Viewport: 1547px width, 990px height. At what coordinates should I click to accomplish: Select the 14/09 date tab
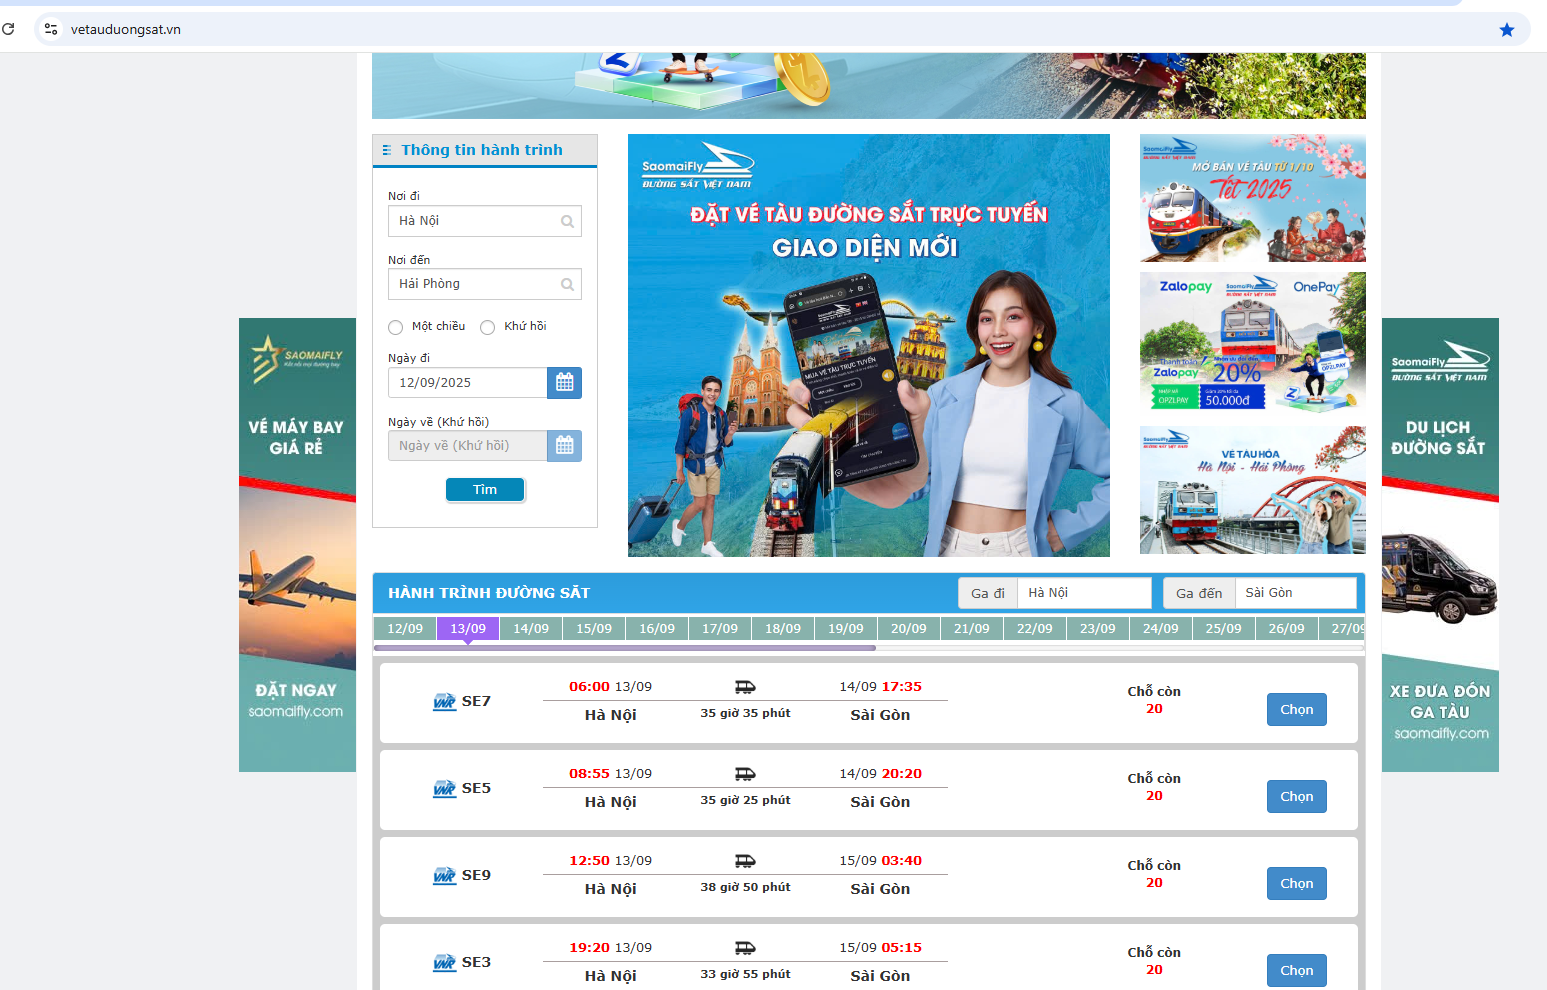point(531,629)
